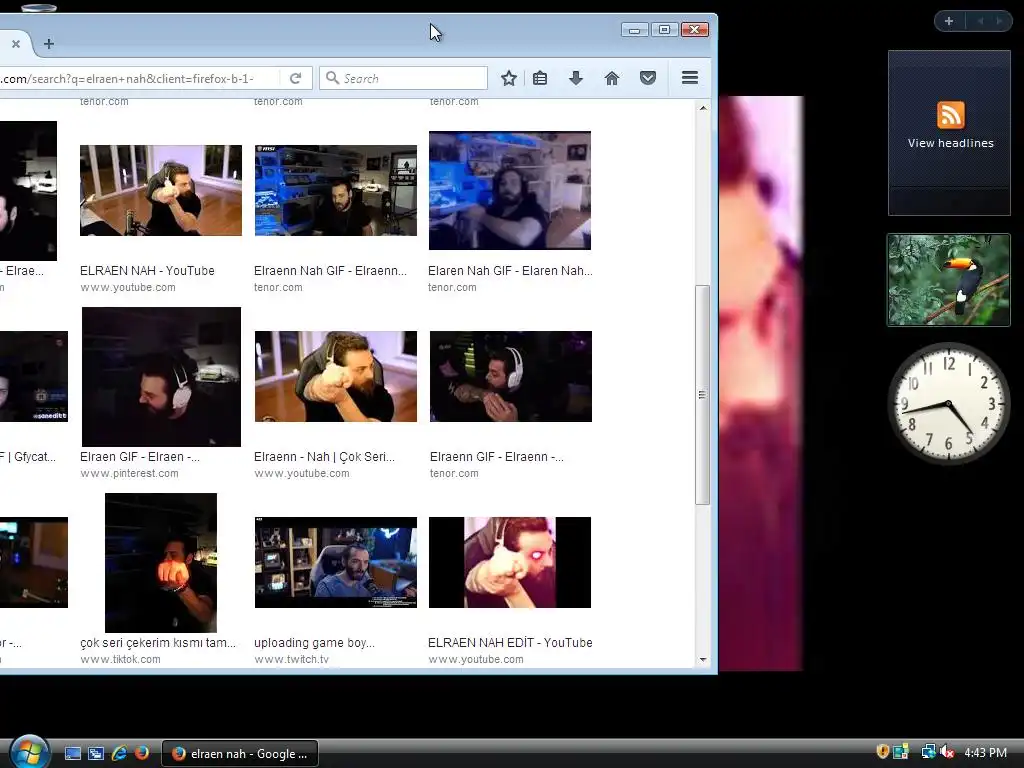The image size is (1024, 768).
Task: Click www.pinterest.com source text
Action: pos(129,473)
